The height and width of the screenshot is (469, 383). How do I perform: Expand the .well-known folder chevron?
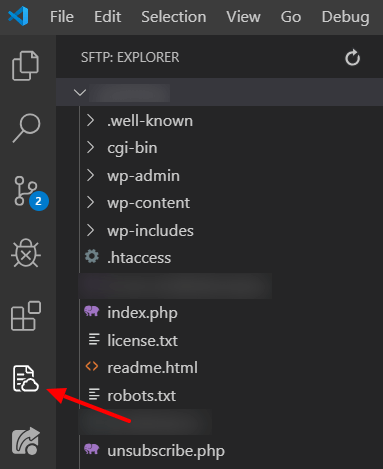90,120
